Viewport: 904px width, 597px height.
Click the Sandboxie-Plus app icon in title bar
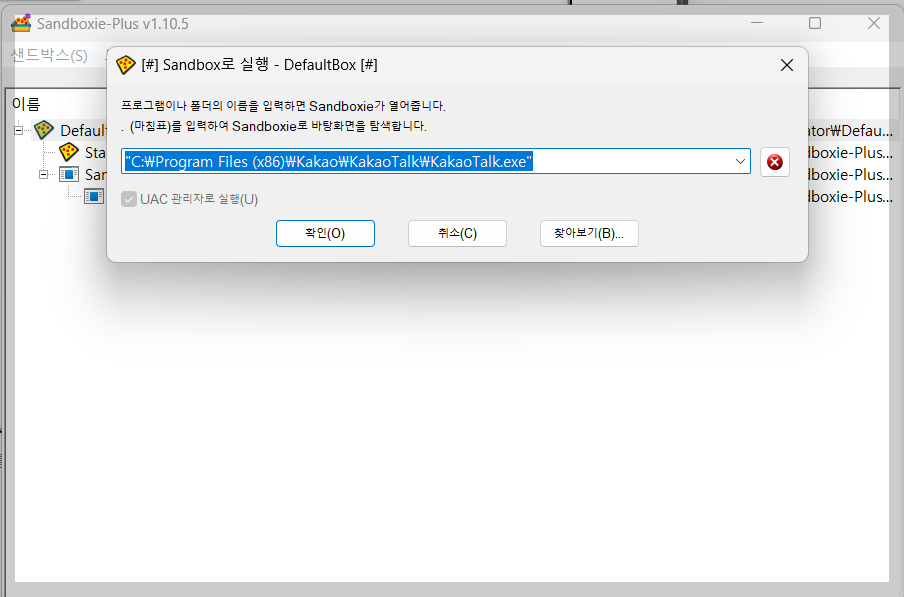(x=21, y=24)
